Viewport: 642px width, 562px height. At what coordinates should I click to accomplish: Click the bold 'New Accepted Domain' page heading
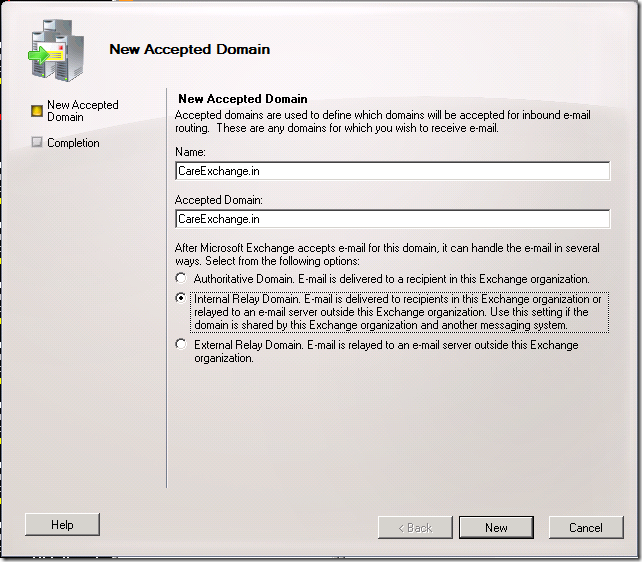pyautogui.click(x=243, y=99)
